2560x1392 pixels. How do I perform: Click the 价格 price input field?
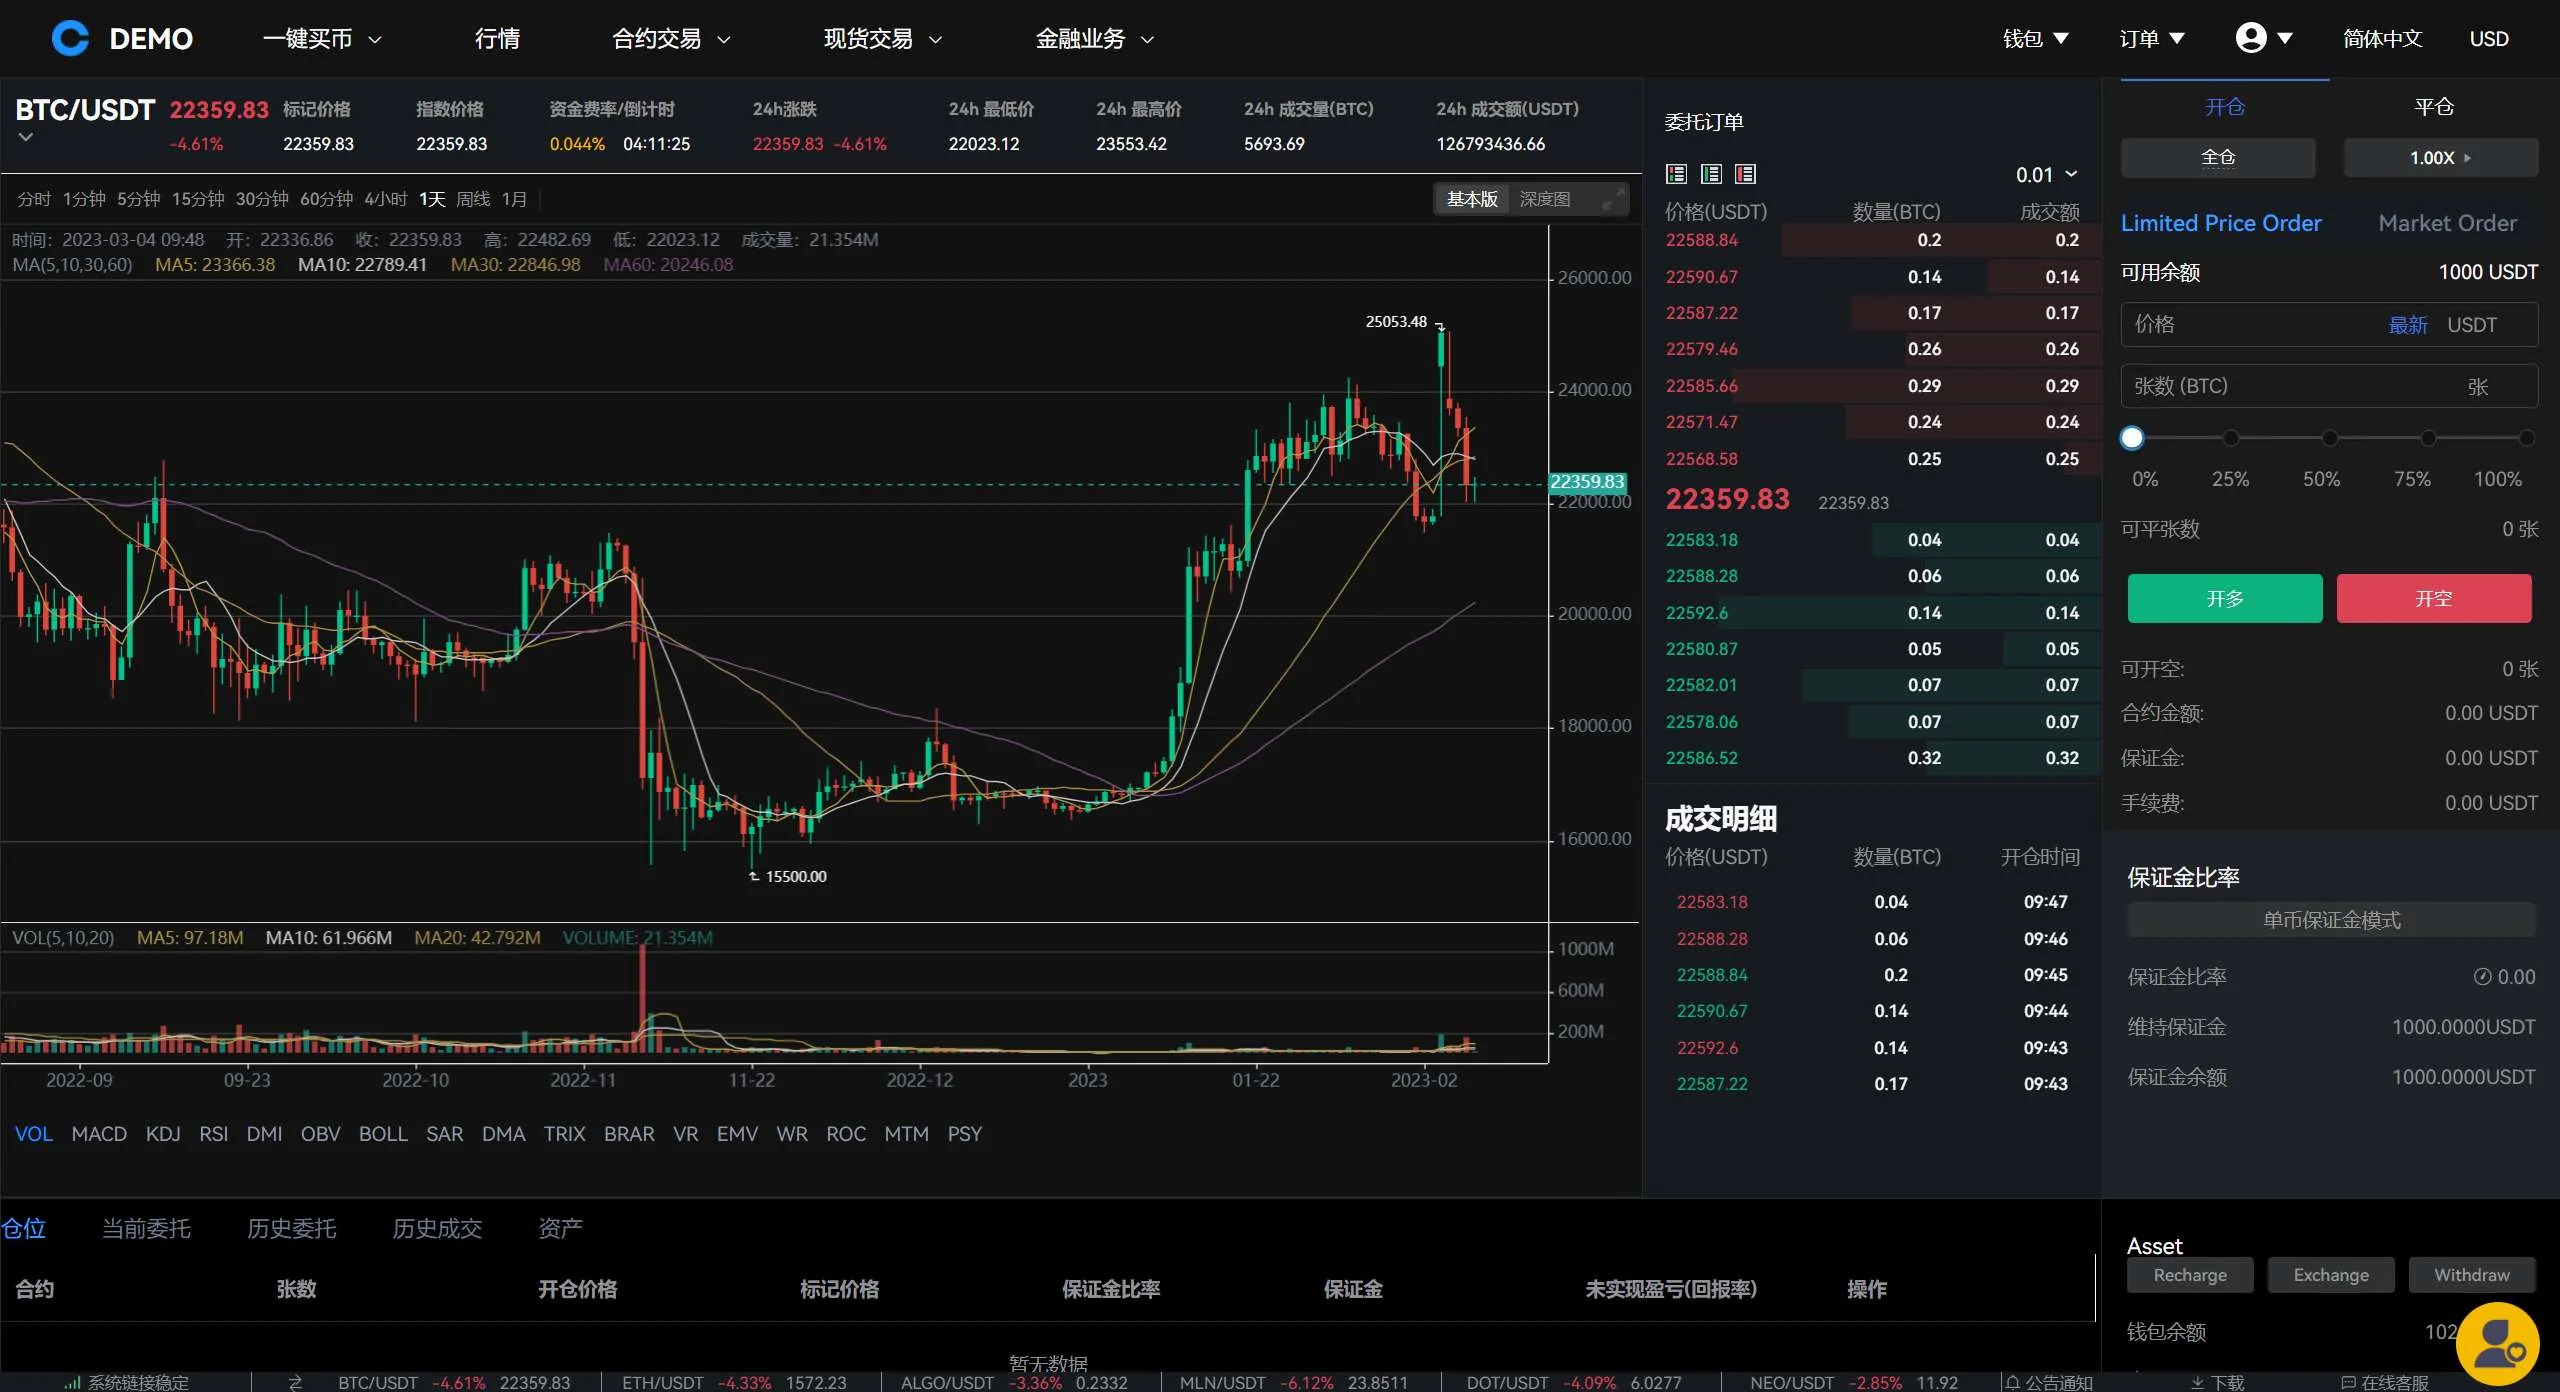pos(2250,325)
